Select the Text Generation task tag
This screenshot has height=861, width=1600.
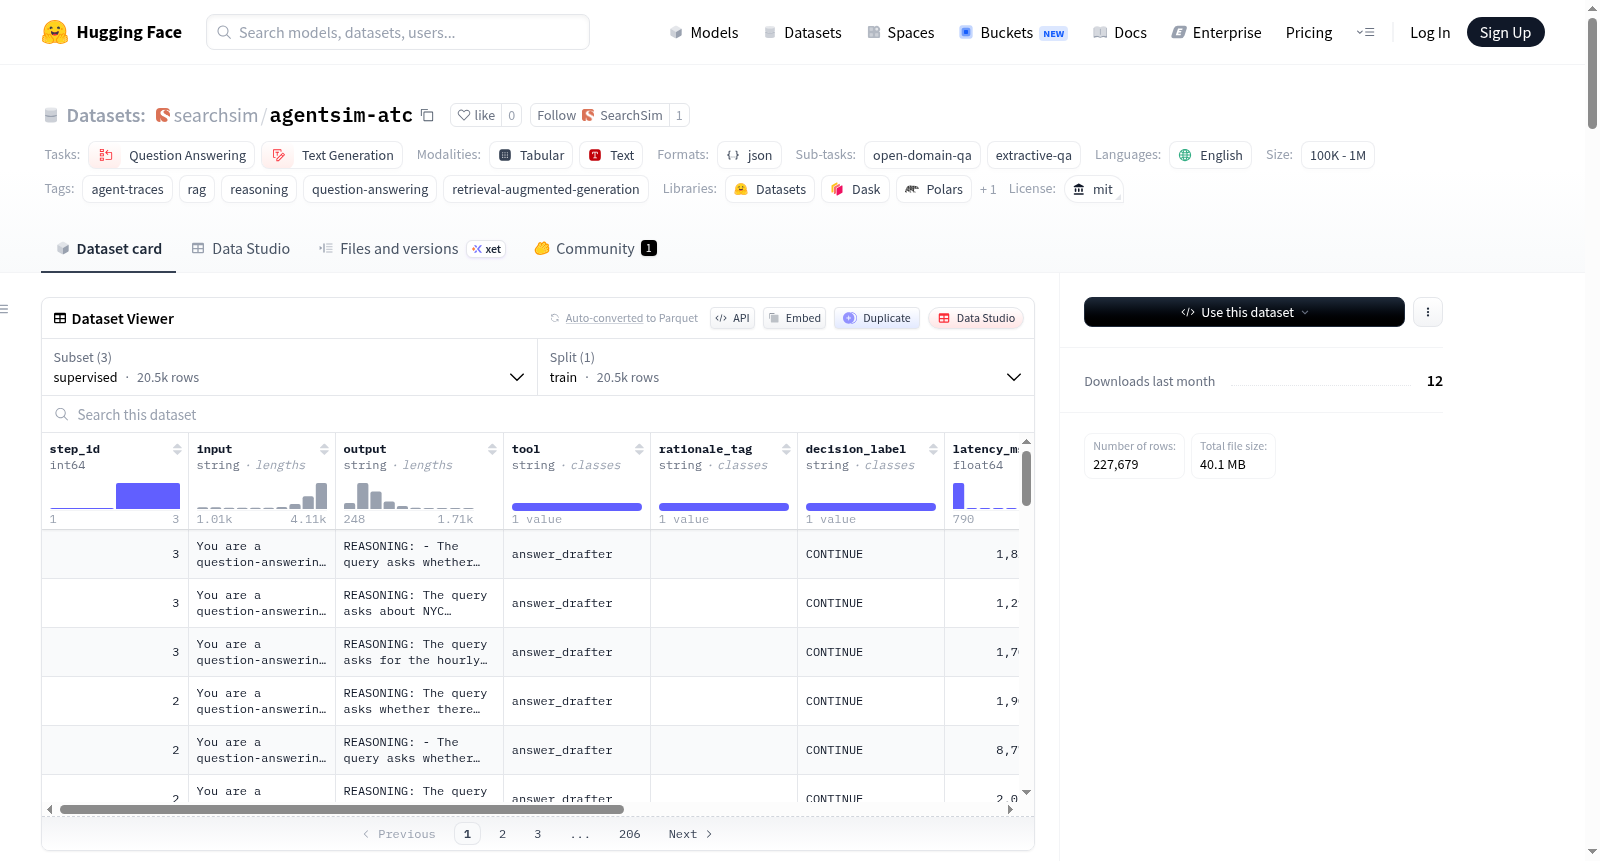332,155
